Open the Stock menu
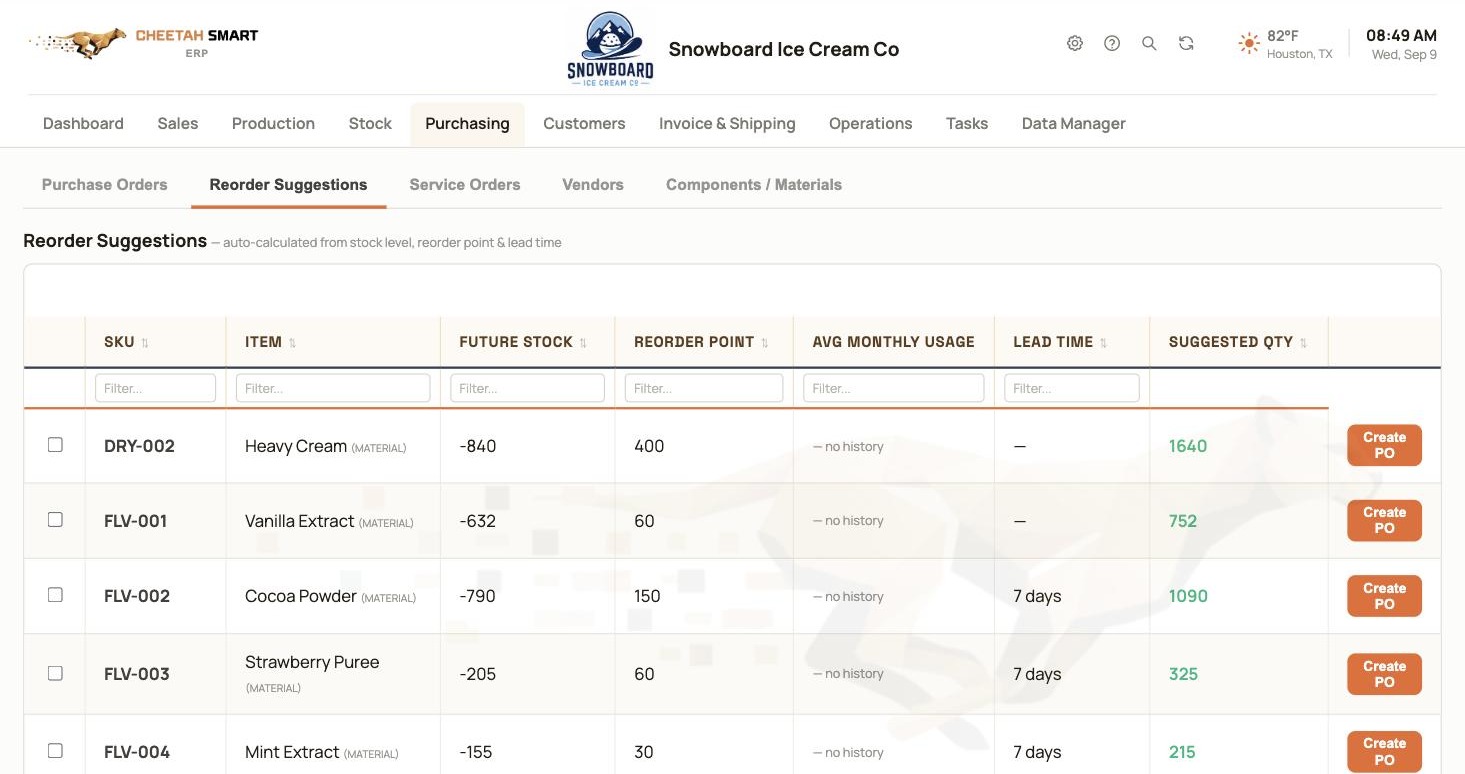 [x=370, y=124]
